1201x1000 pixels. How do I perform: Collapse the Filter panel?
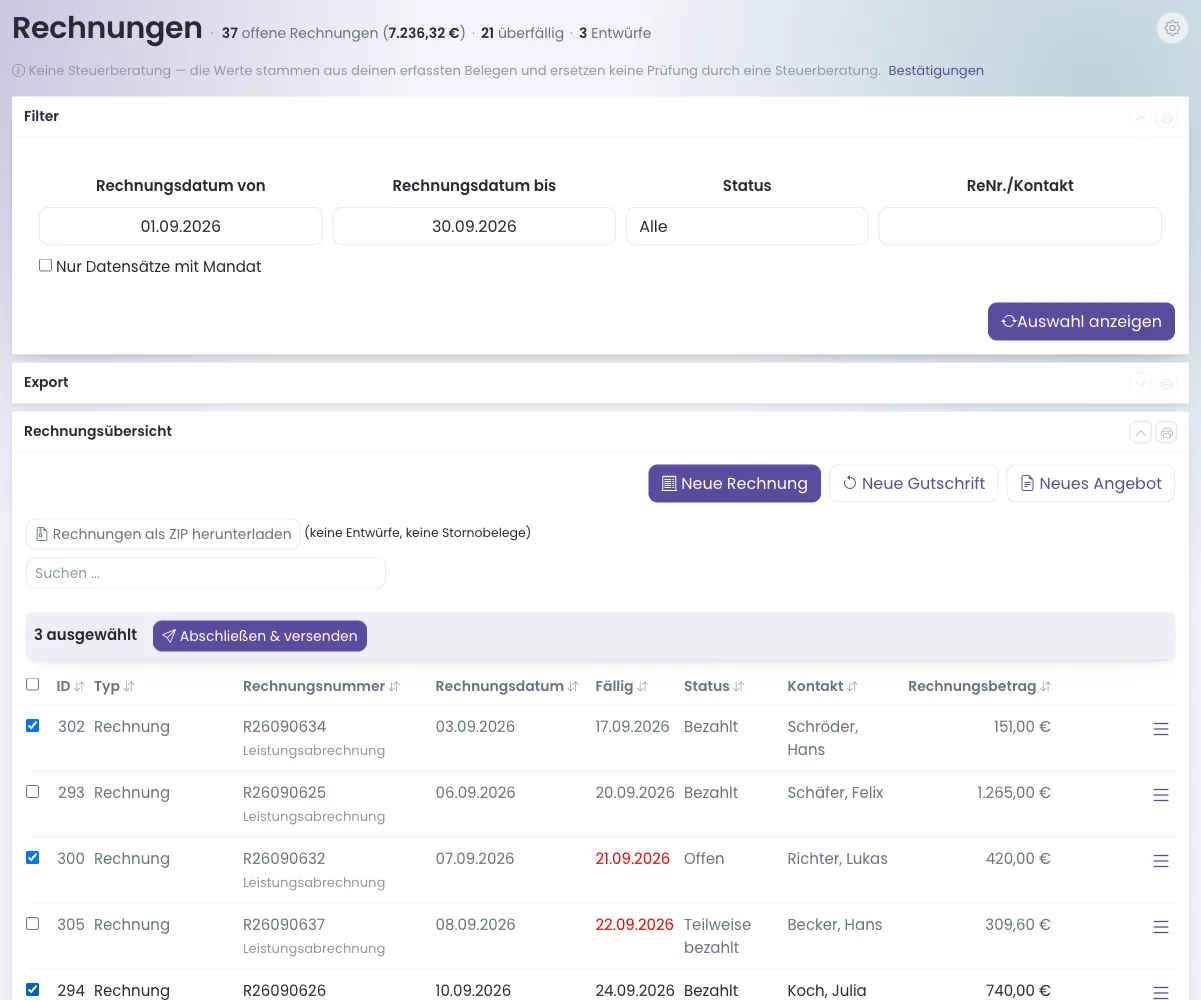click(x=1140, y=118)
